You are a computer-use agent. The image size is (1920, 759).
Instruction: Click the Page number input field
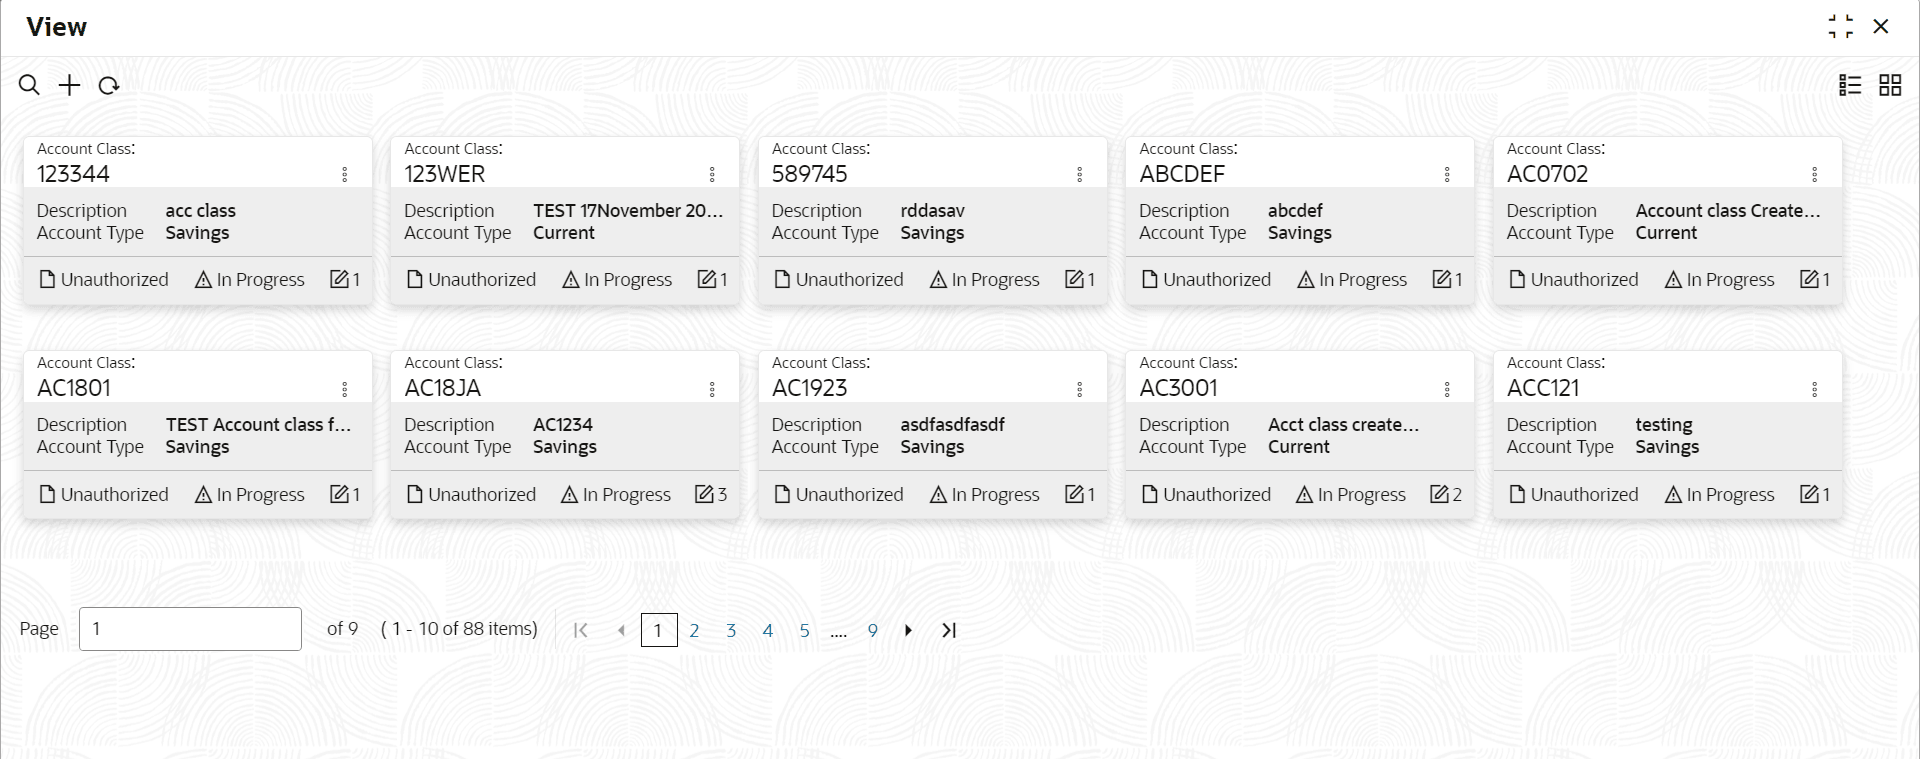point(190,629)
